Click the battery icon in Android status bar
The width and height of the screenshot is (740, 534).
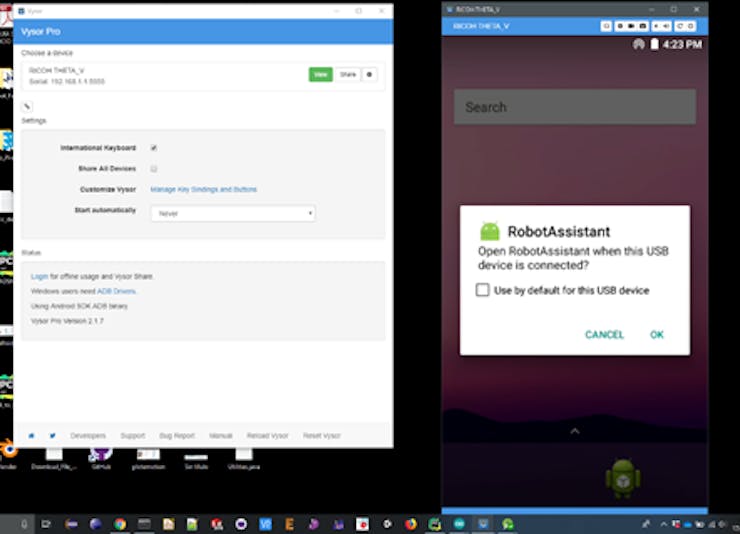pyautogui.click(x=655, y=44)
